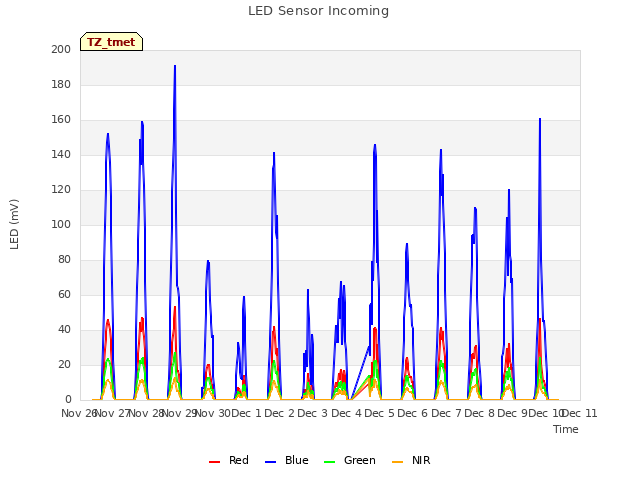The height and width of the screenshot is (480, 640).
Task: Toggle the Green series legend entry
Action: 349,460
